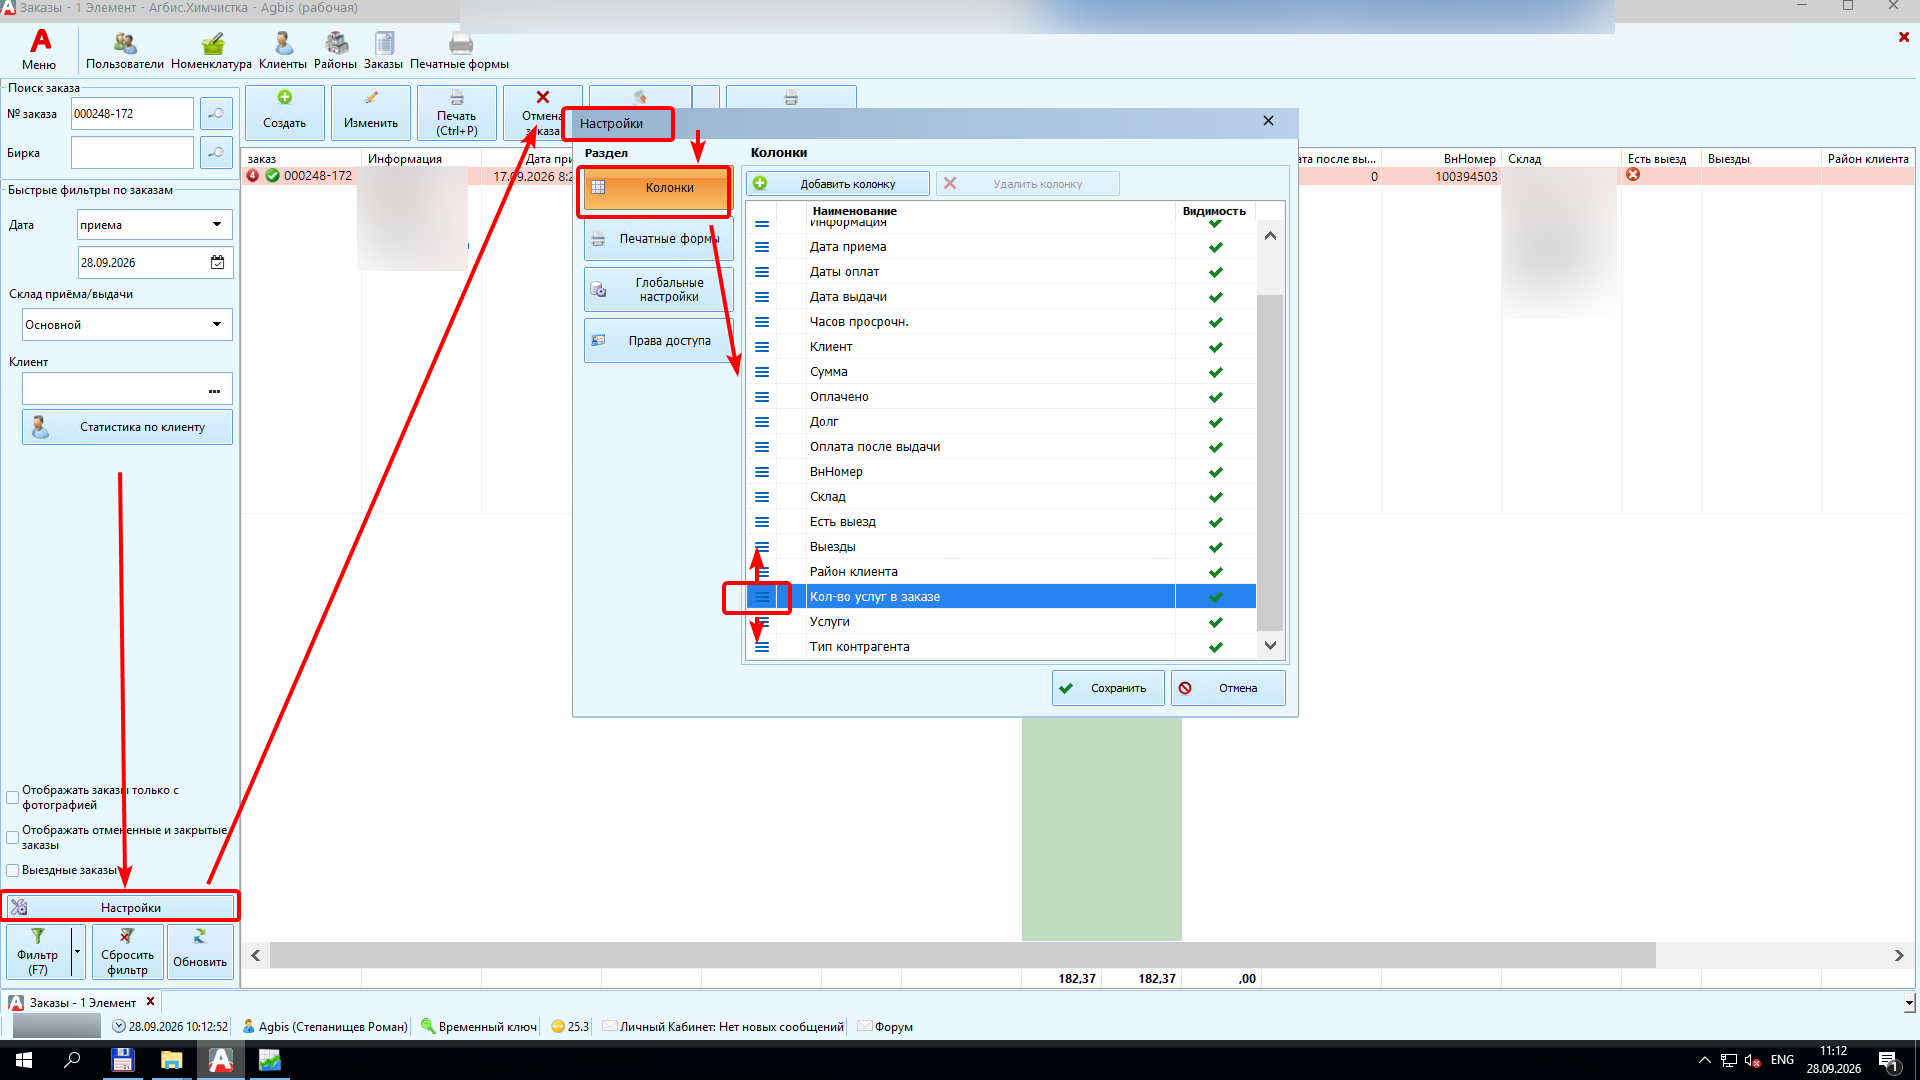1920x1080 pixels.
Task: Select the Глобальные настройки section
Action: (658, 290)
